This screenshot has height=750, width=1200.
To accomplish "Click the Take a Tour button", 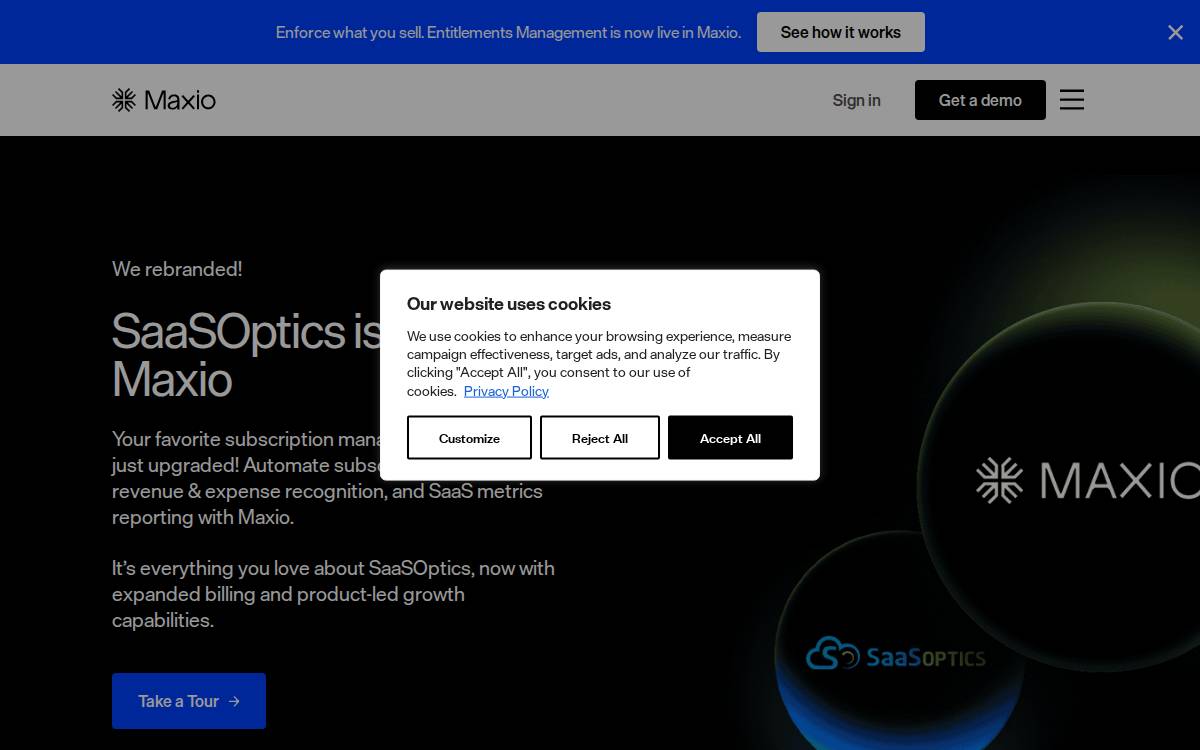I will [x=189, y=701].
